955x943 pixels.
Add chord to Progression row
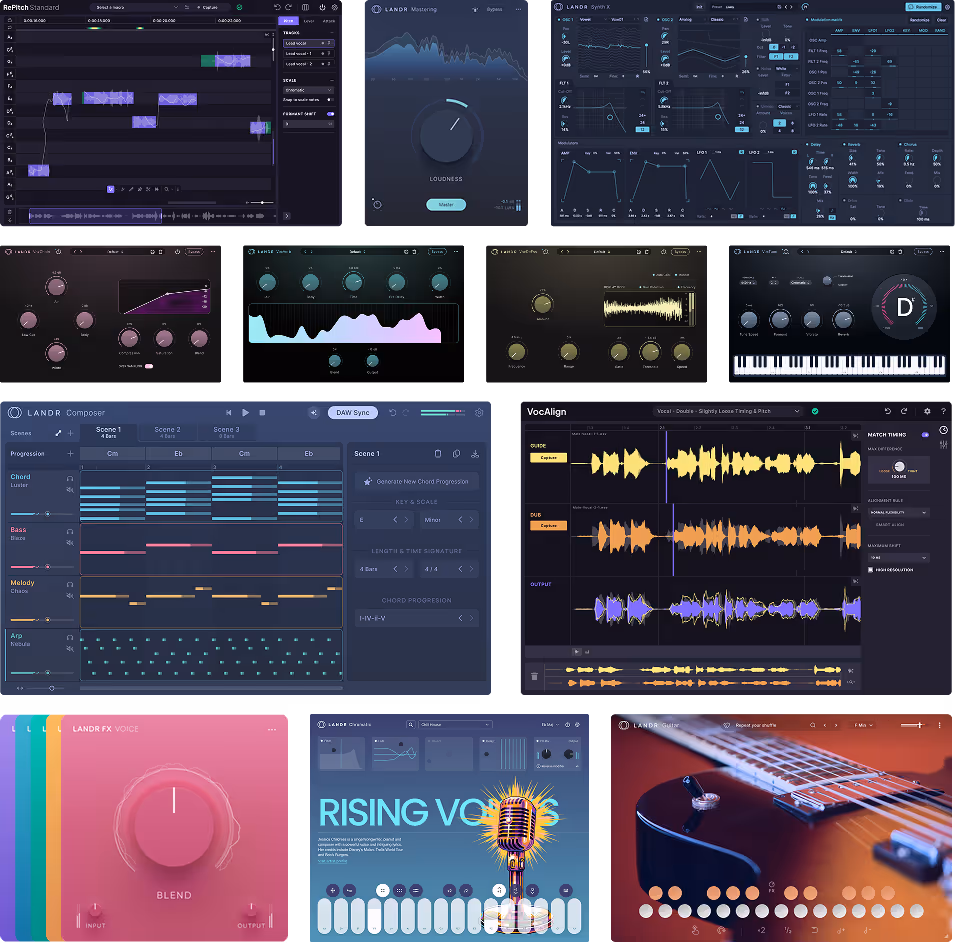[x=71, y=453]
